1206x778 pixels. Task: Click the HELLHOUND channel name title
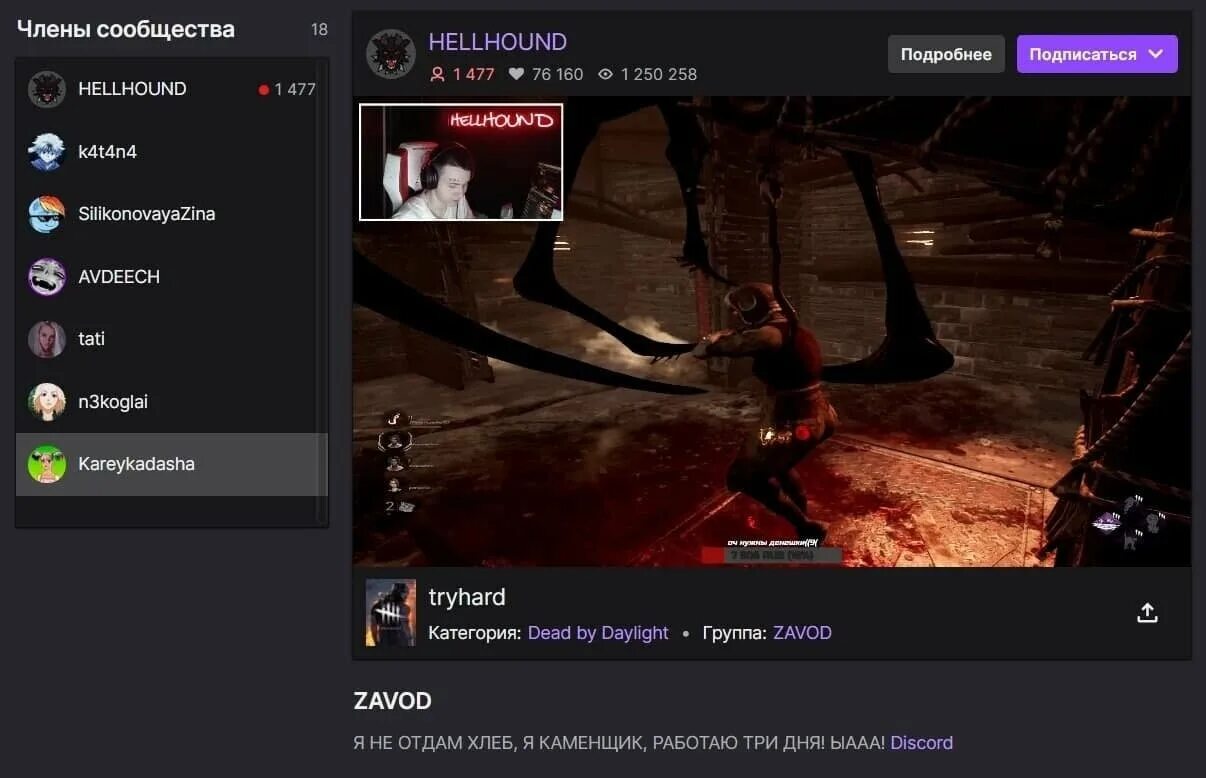pos(497,42)
